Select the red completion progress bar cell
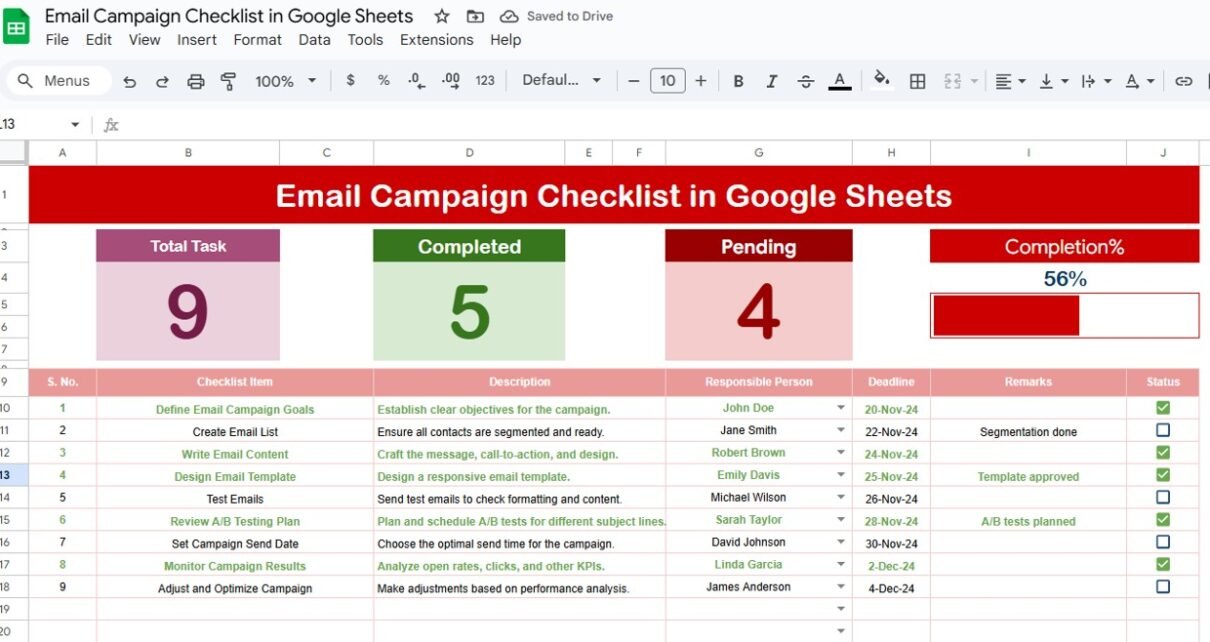This screenshot has width=1210, height=642. pos(1064,316)
